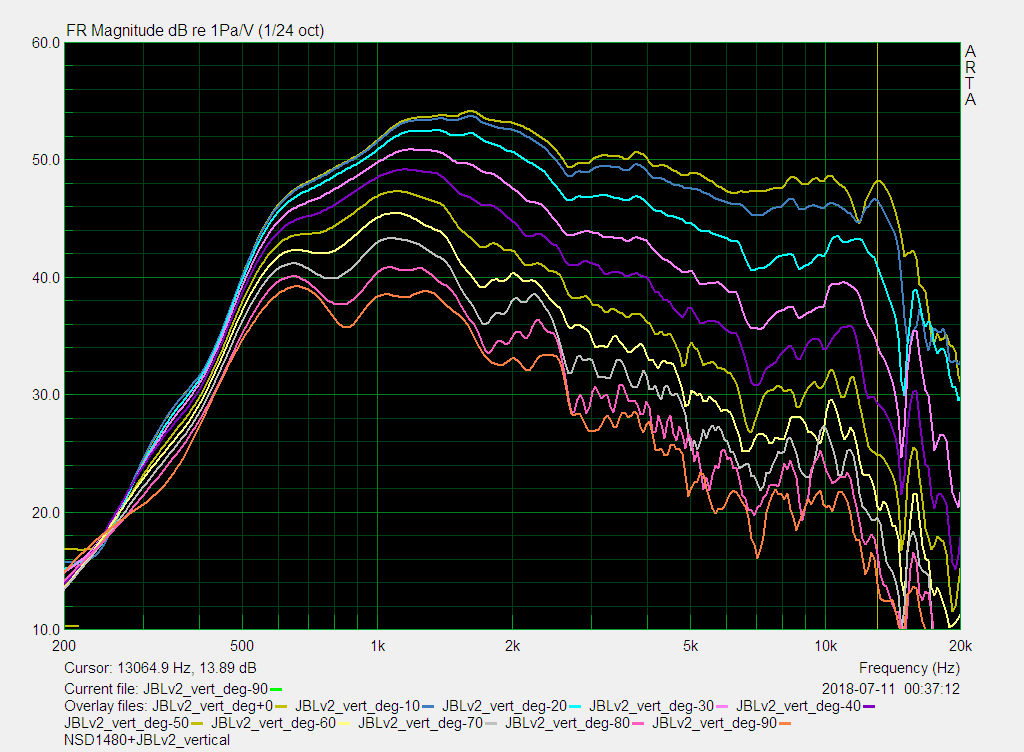Image resolution: width=1024 pixels, height=752 pixels.
Task: Click the overlay label JBLv2_vert_deg-10
Action: pos(357,706)
